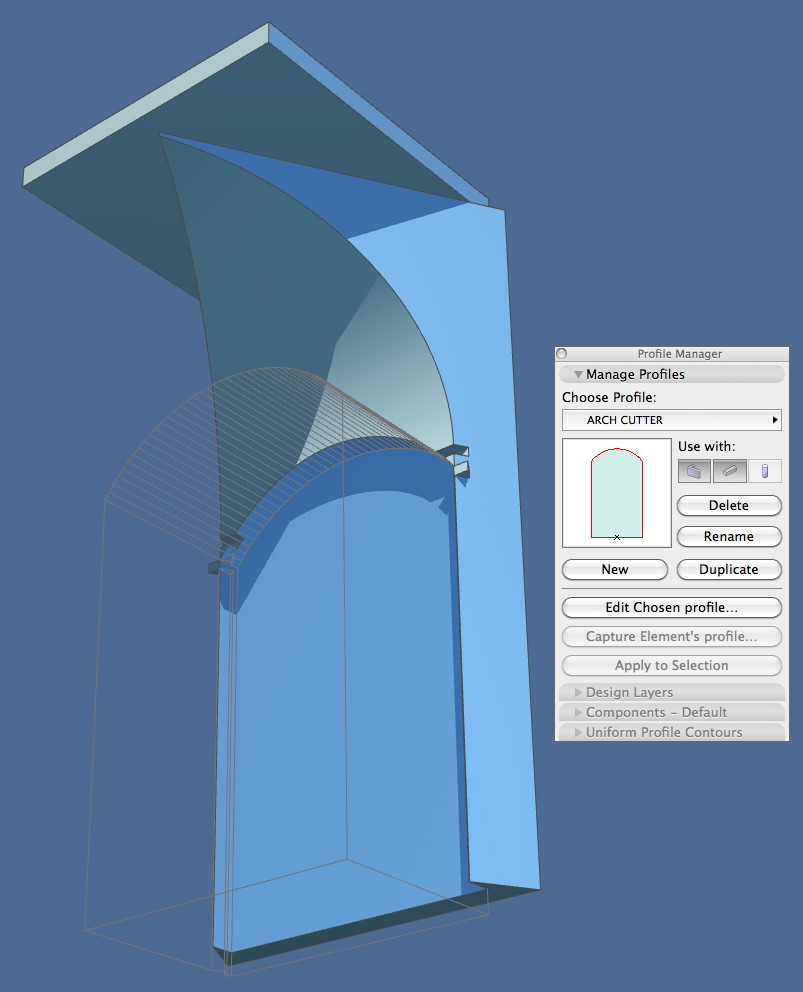Disable the beam icon under Use with
Screen dimensions: 803x992
[729, 470]
